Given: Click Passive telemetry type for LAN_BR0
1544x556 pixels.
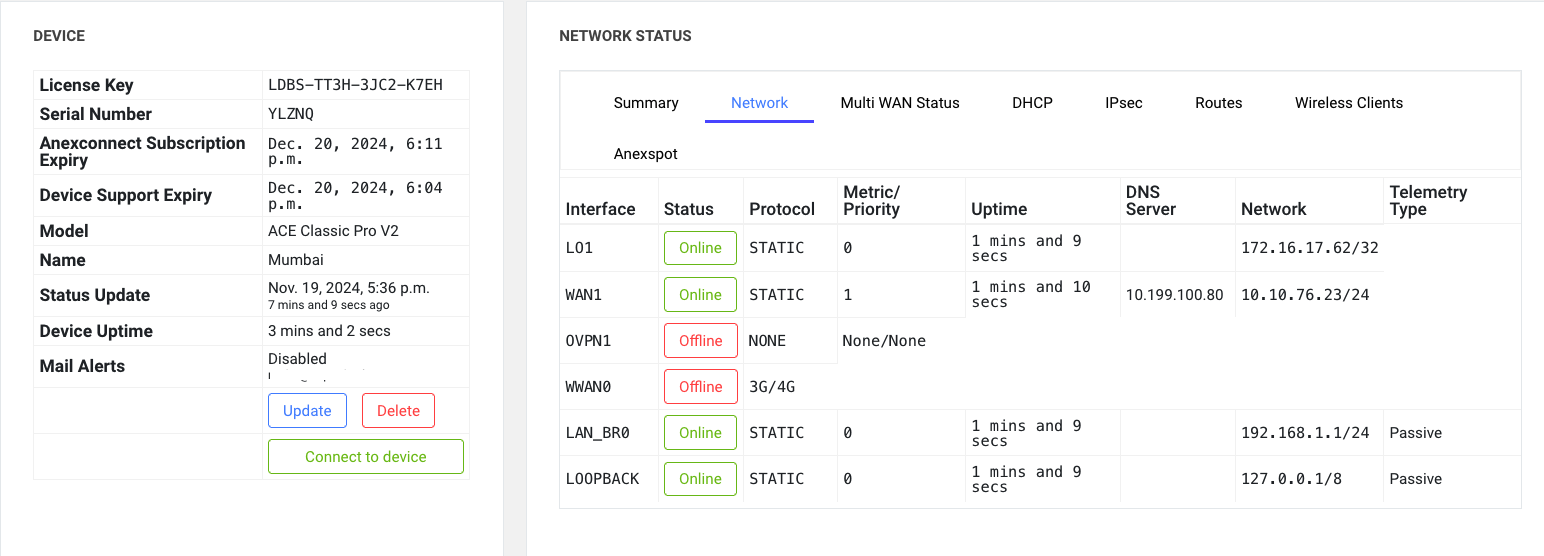Looking at the screenshot, I should 1415,433.
